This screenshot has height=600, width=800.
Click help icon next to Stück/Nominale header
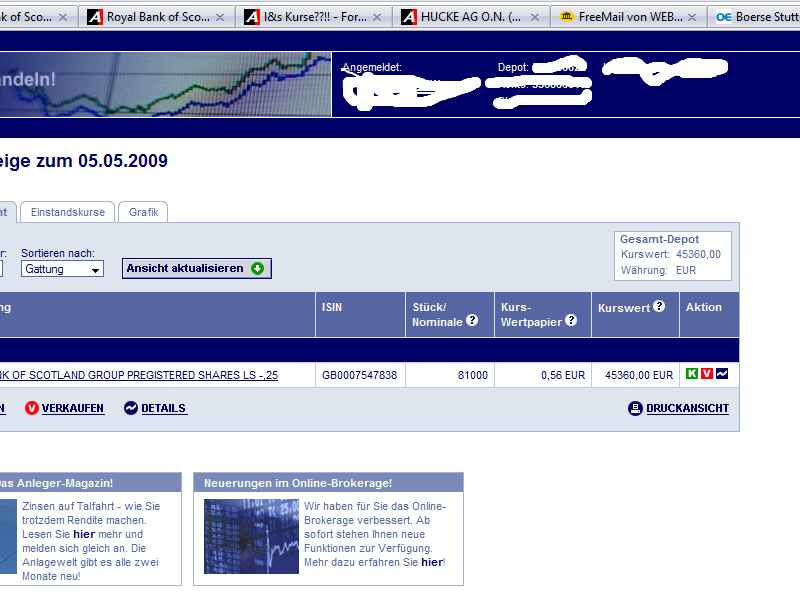472,320
